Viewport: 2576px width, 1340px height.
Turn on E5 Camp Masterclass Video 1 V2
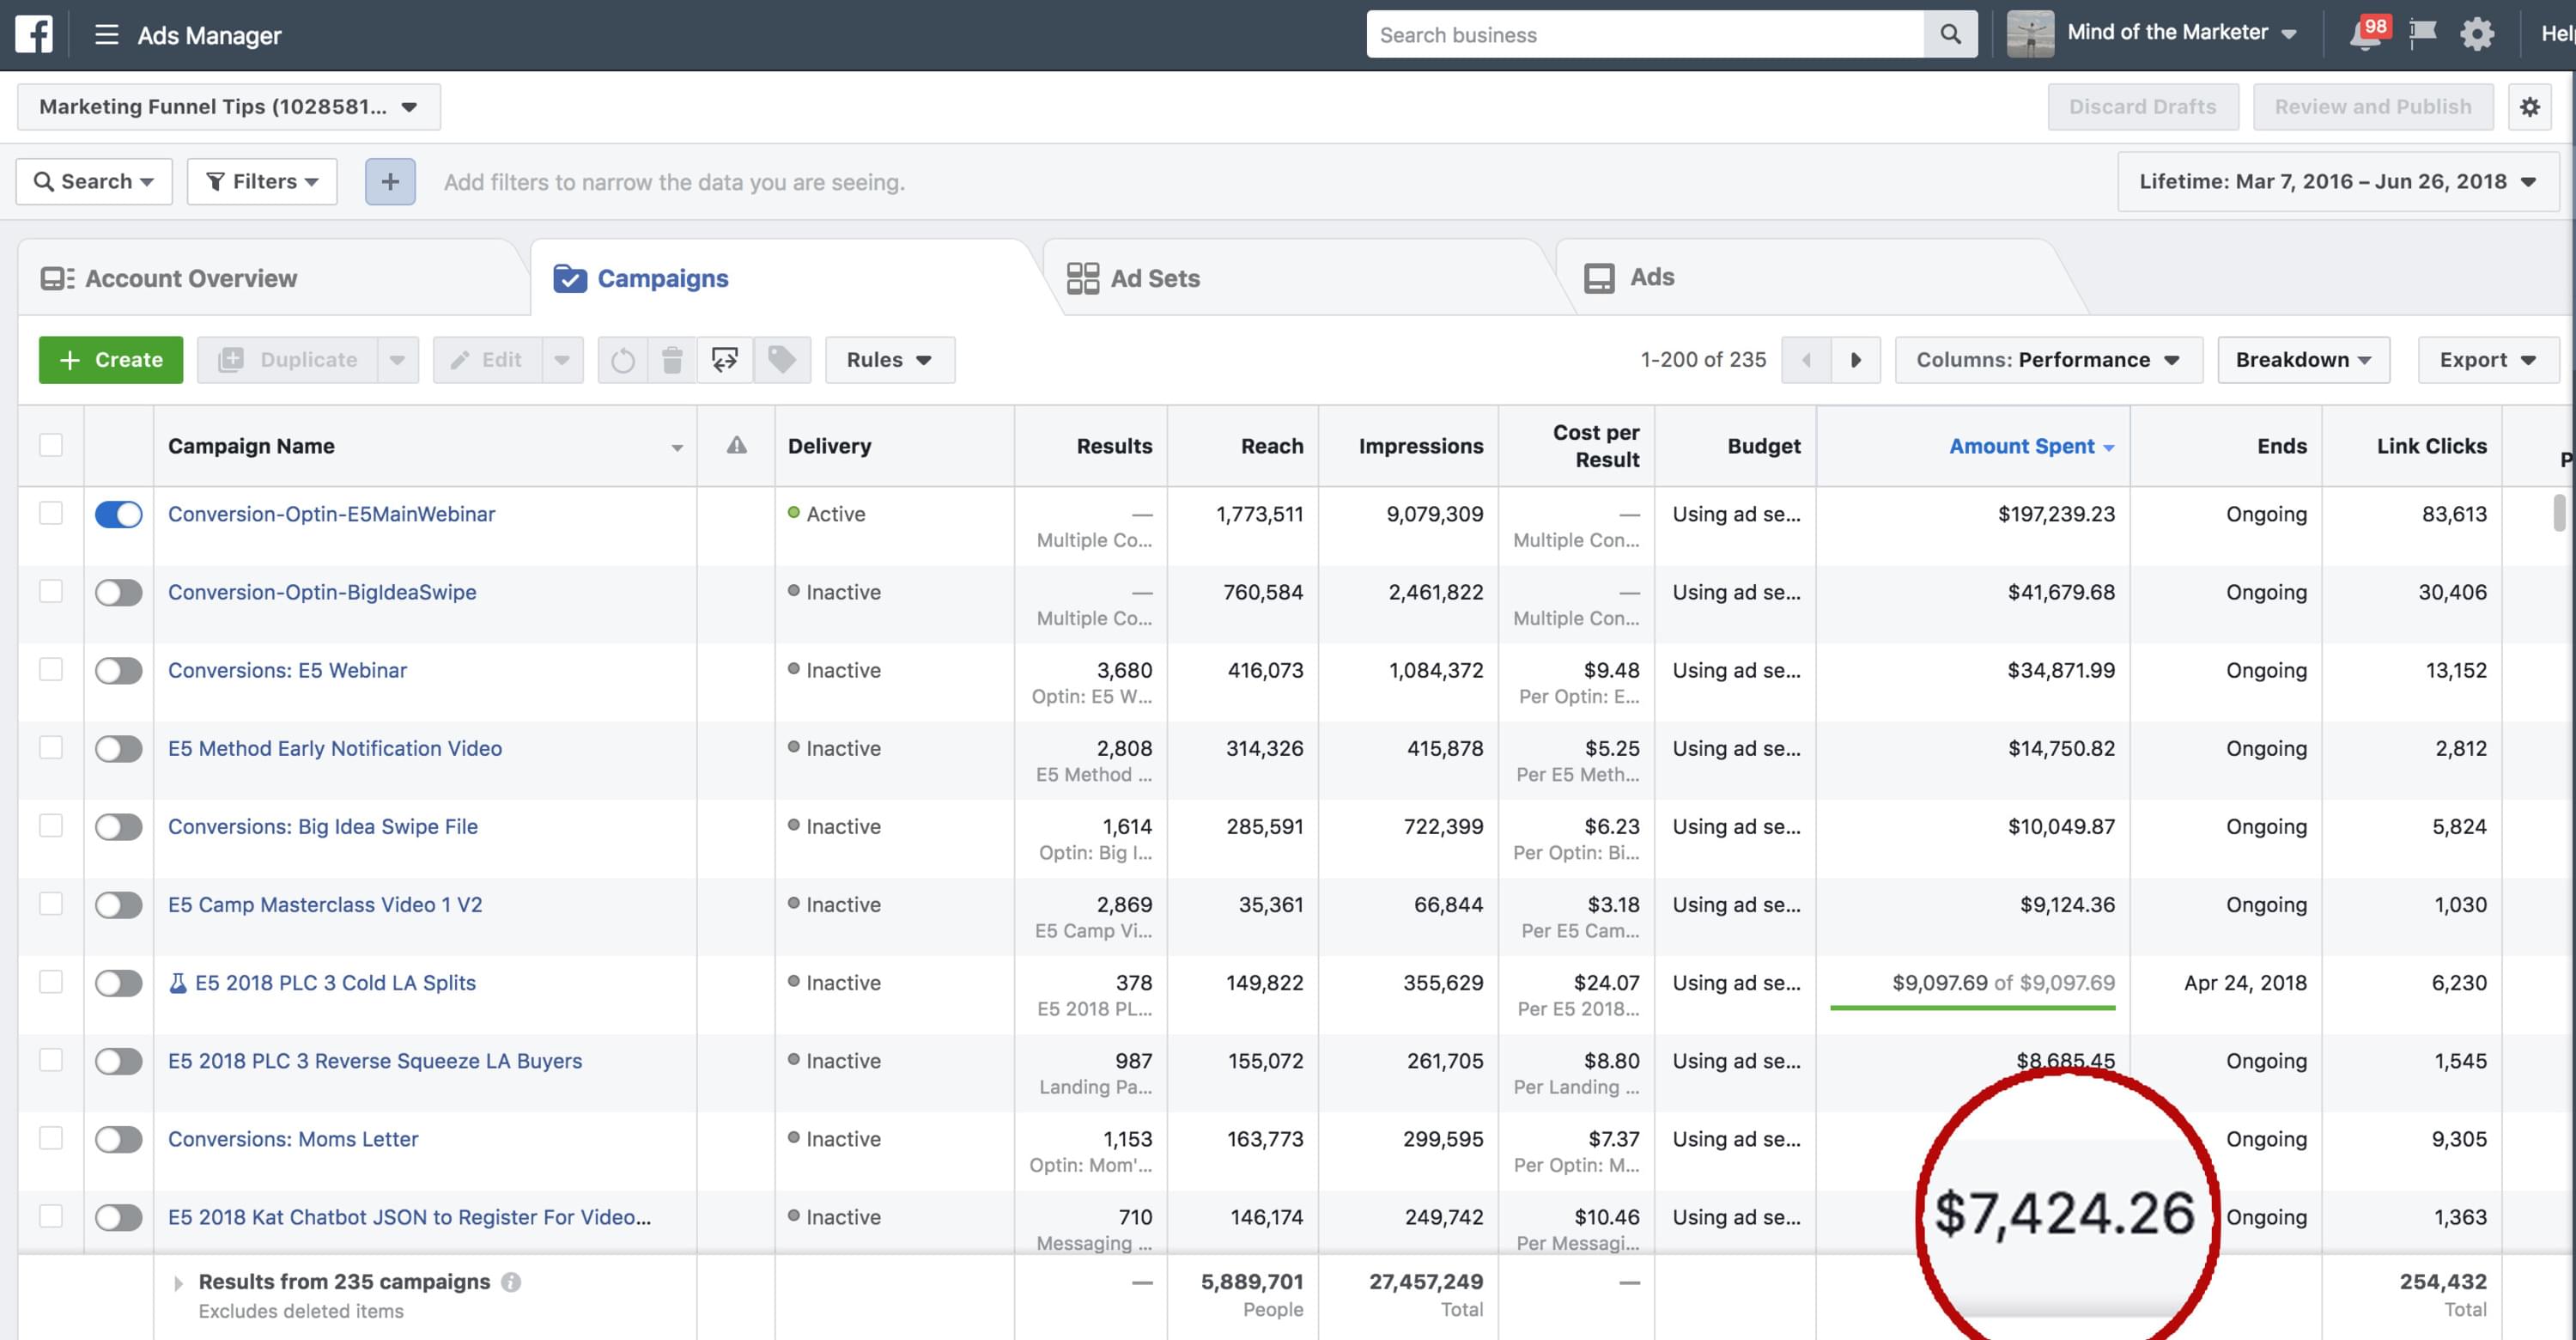(x=119, y=905)
